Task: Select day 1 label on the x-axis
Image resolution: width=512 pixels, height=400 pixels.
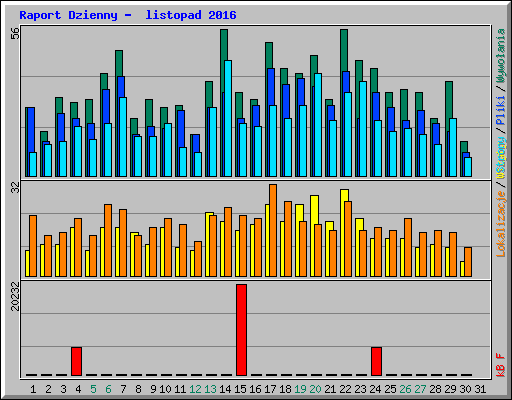Action: pyautogui.click(x=33, y=389)
